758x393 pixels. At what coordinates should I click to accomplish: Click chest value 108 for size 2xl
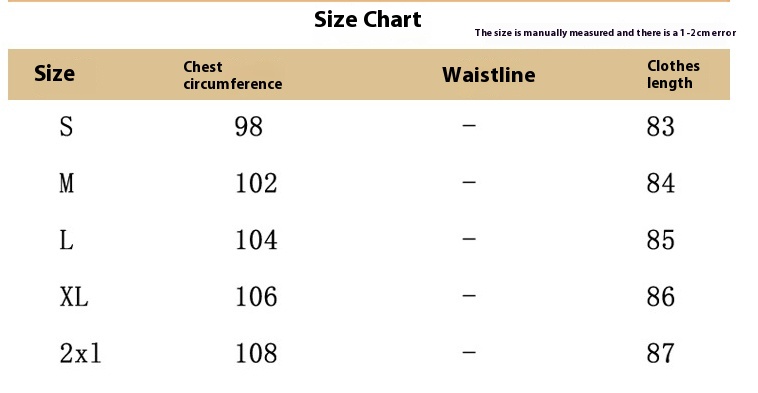click(256, 353)
